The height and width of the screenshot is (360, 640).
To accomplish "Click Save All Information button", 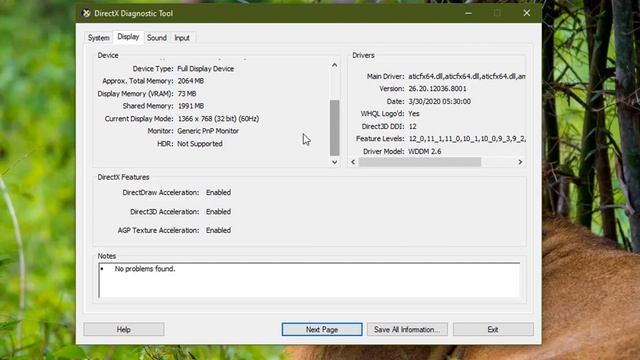I will pos(407,329).
